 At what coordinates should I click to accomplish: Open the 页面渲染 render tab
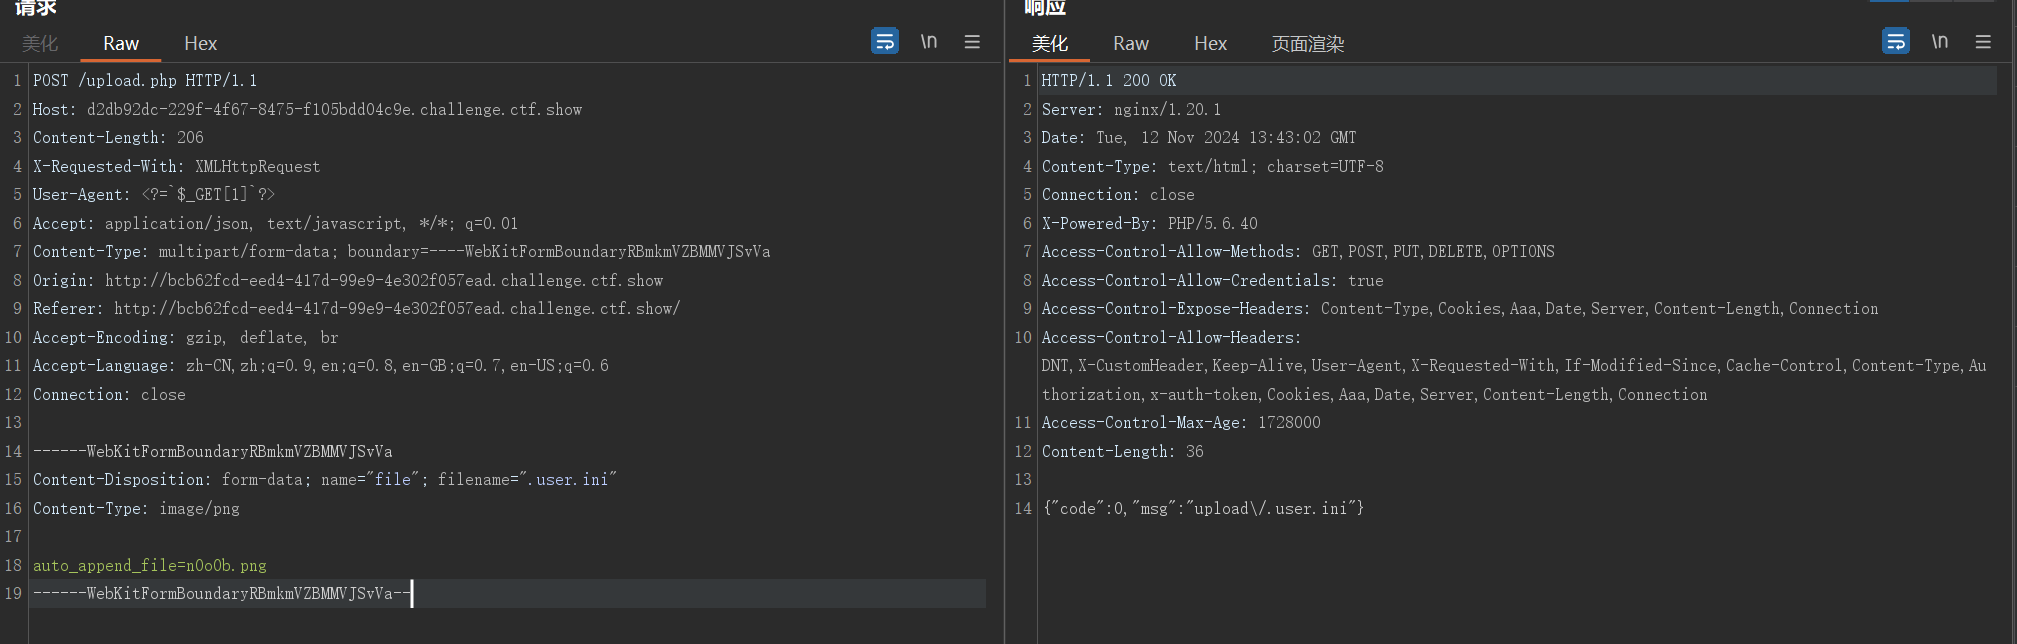(1308, 43)
